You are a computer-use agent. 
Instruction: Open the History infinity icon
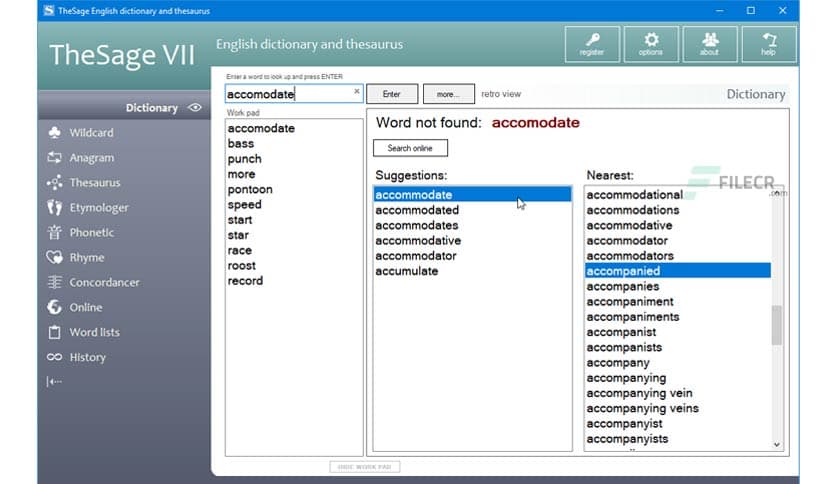[x=54, y=357]
